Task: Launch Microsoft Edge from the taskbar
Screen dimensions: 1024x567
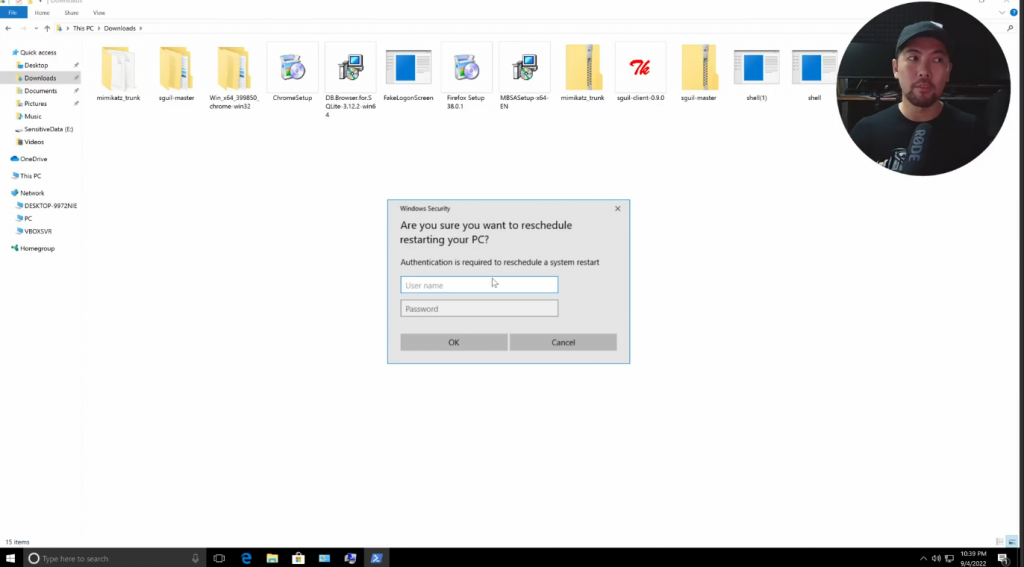Action: tap(246, 559)
